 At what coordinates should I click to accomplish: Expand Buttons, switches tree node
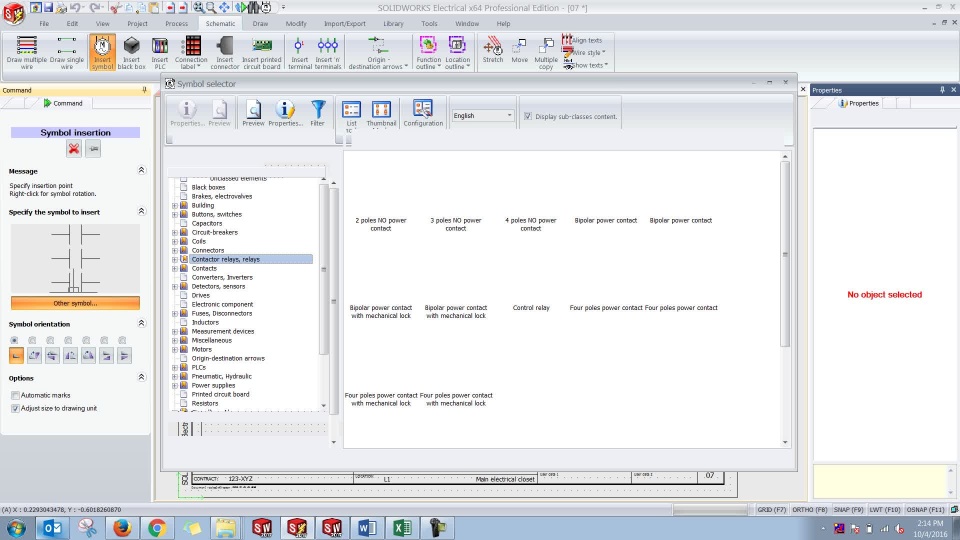coord(175,215)
